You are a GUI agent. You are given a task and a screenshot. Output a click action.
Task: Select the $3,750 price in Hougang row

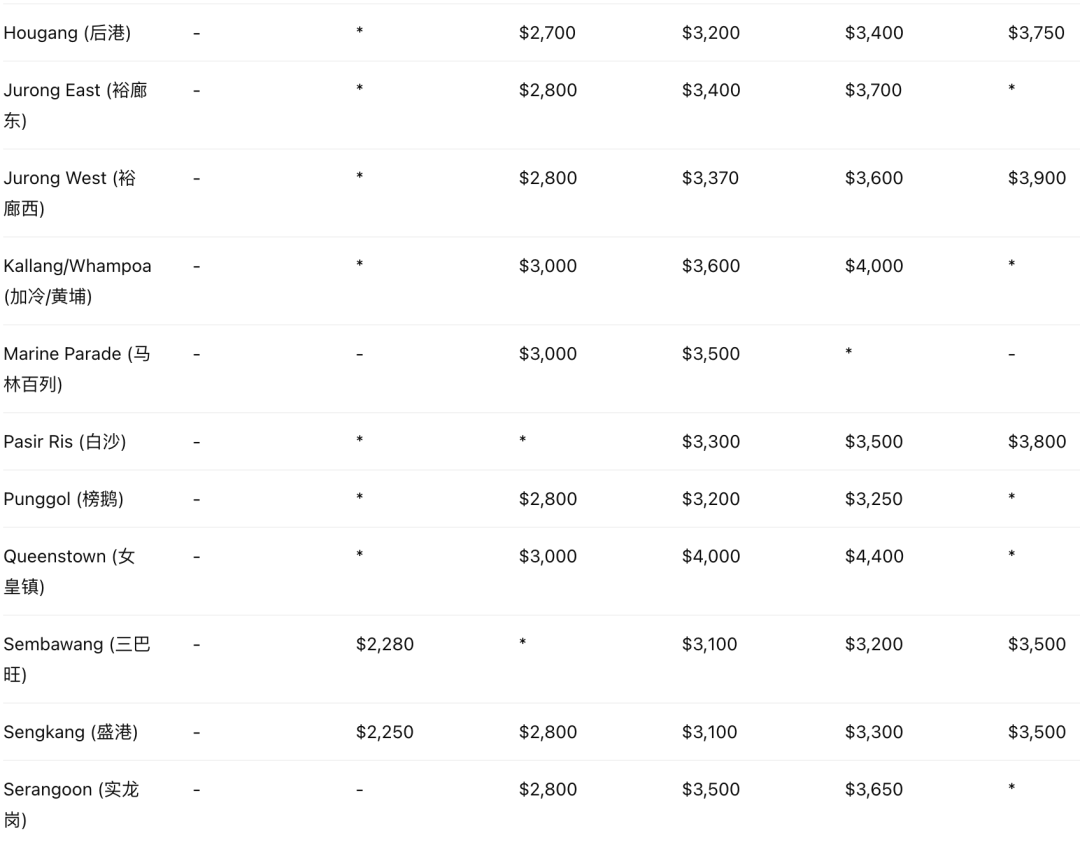[x=1036, y=33]
